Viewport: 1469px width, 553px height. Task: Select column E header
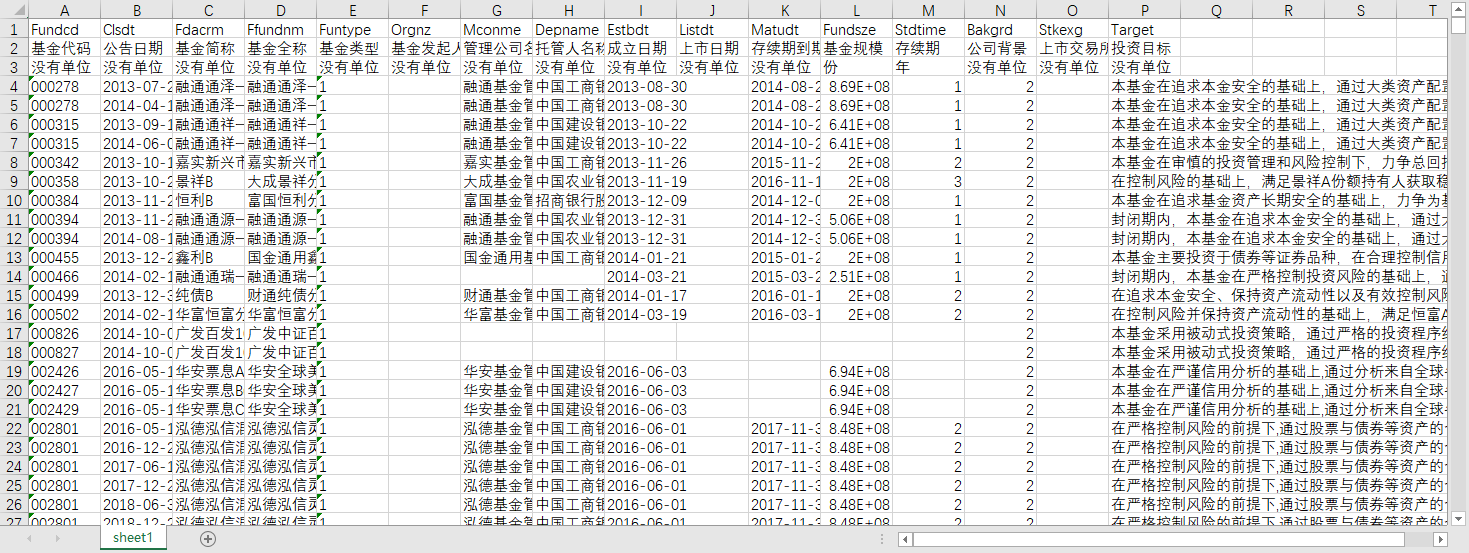point(352,10)
